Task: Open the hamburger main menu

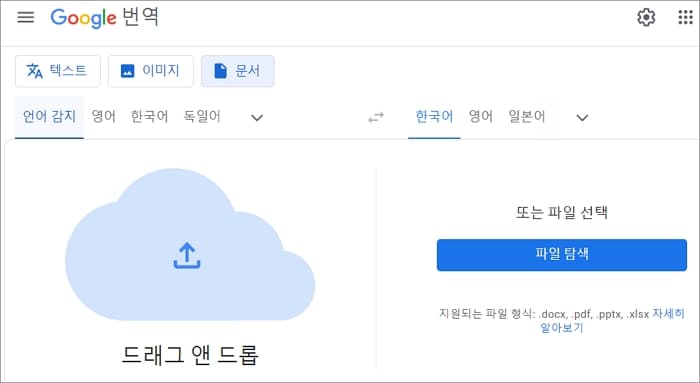Action: 25,17
